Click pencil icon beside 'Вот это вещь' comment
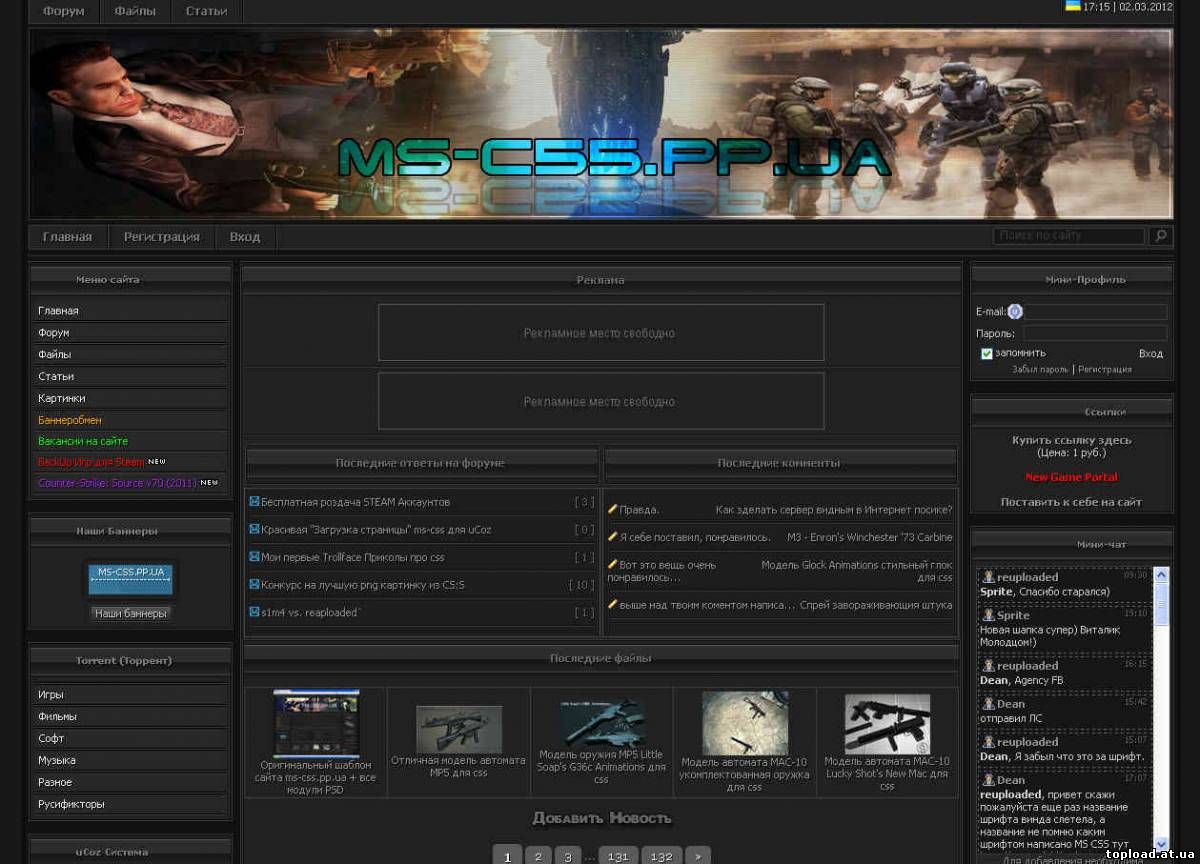This screenshot has height=864, width=1200. (613, 564)
